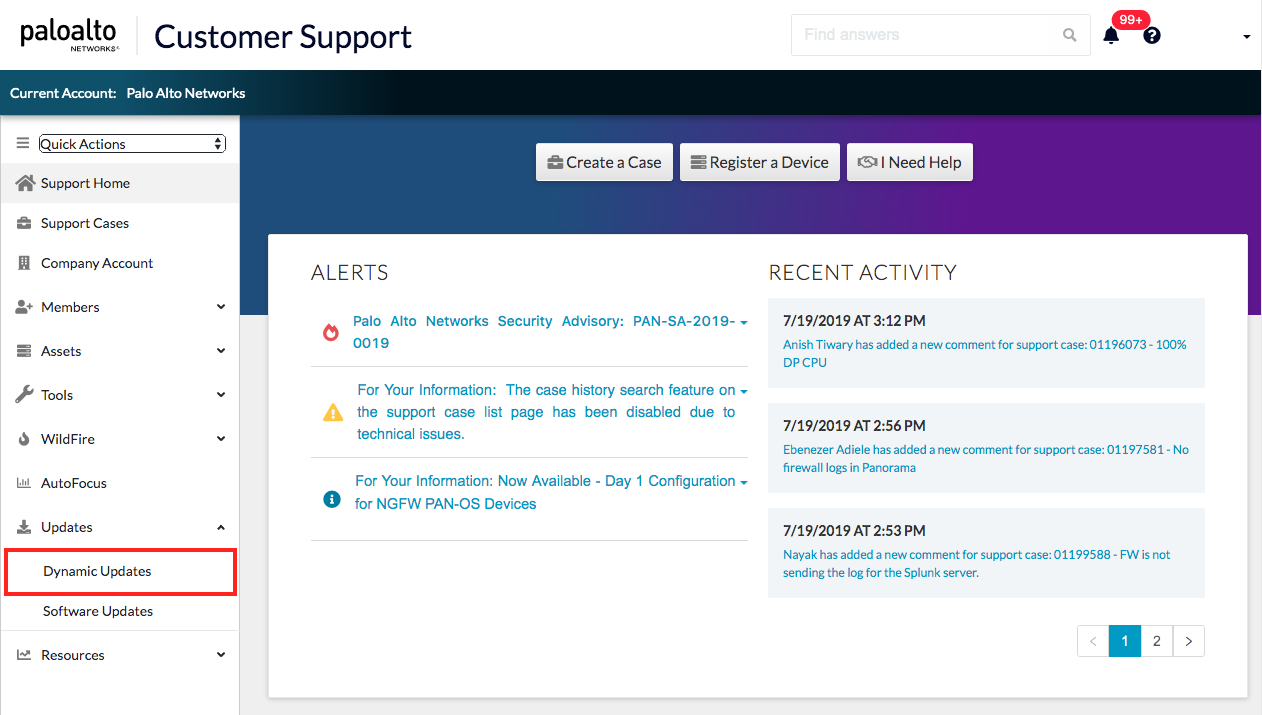Click the WildFire flame icon
Viewport: 1262px width, 715px height.
coord(24,439)
